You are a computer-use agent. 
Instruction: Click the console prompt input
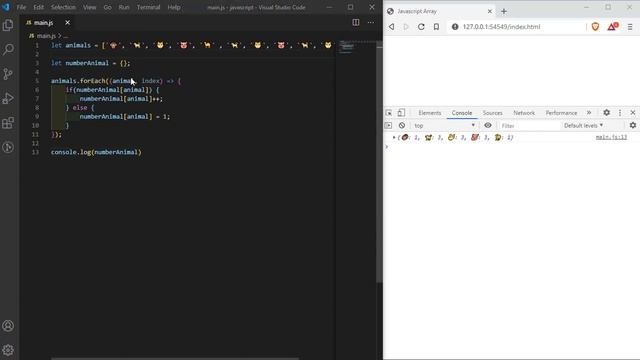510,147
